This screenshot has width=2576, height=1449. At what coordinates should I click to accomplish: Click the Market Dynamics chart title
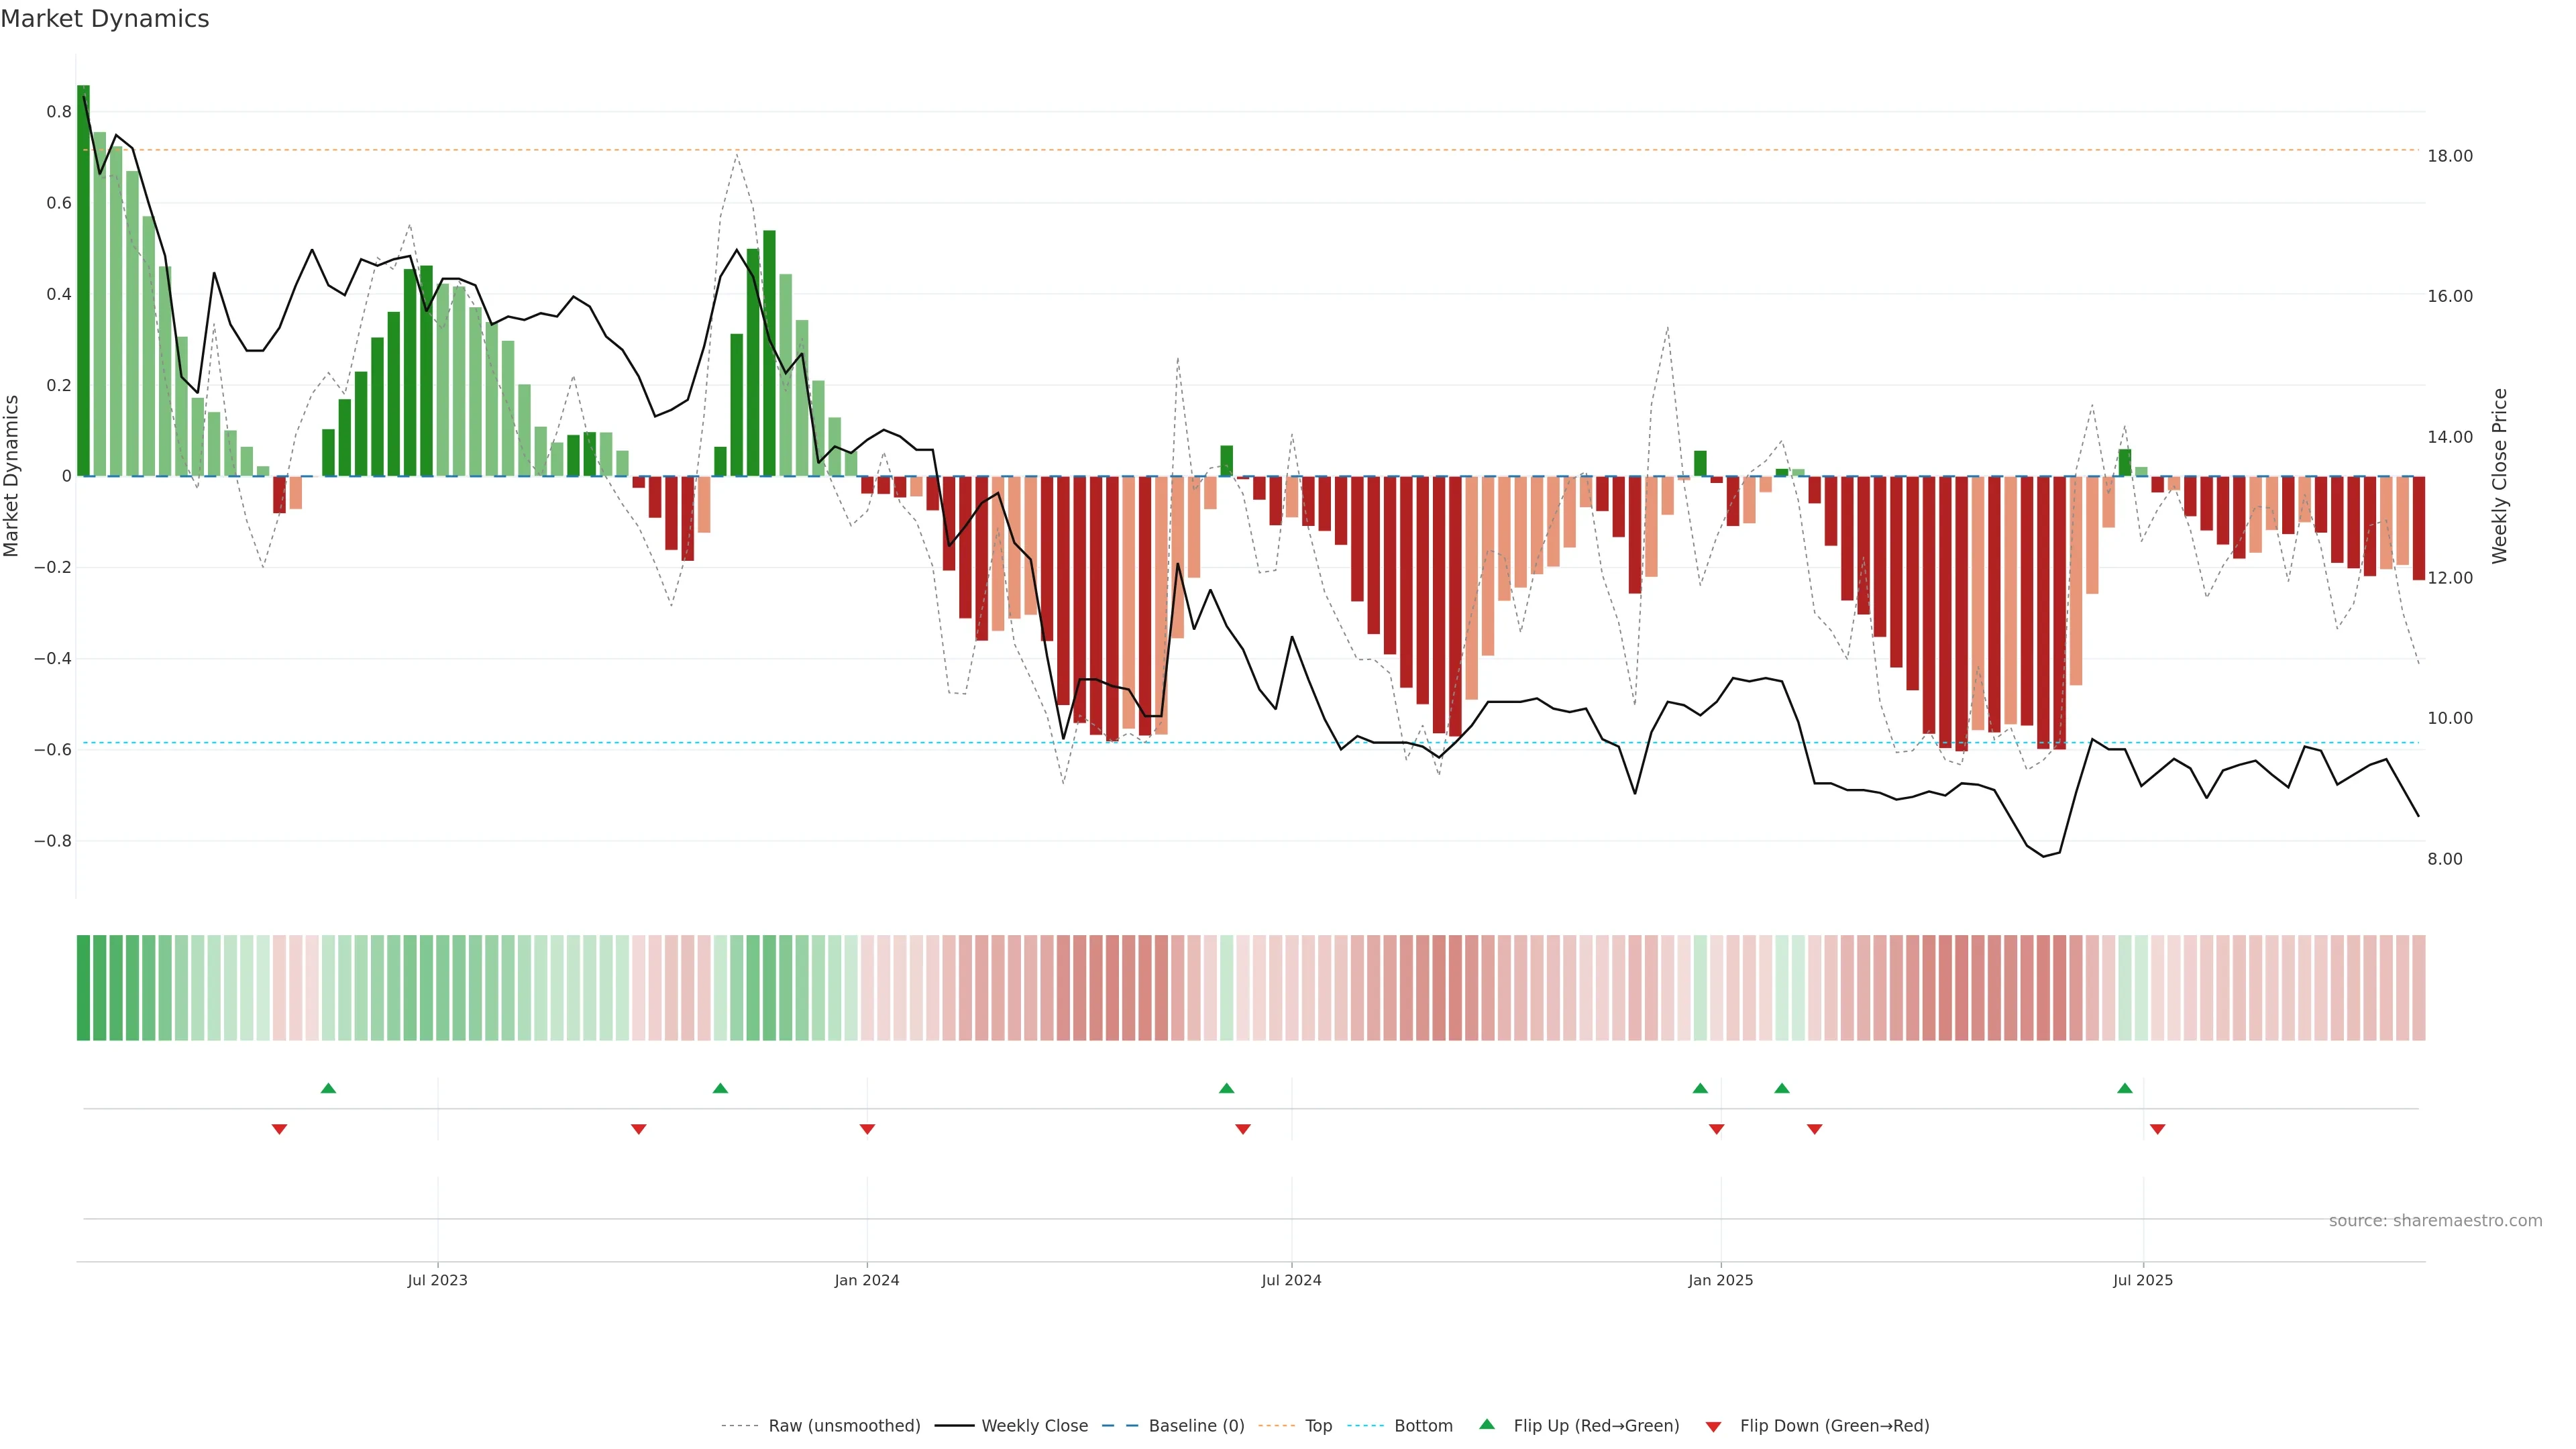pyautogui.click(x=105, y=19)
